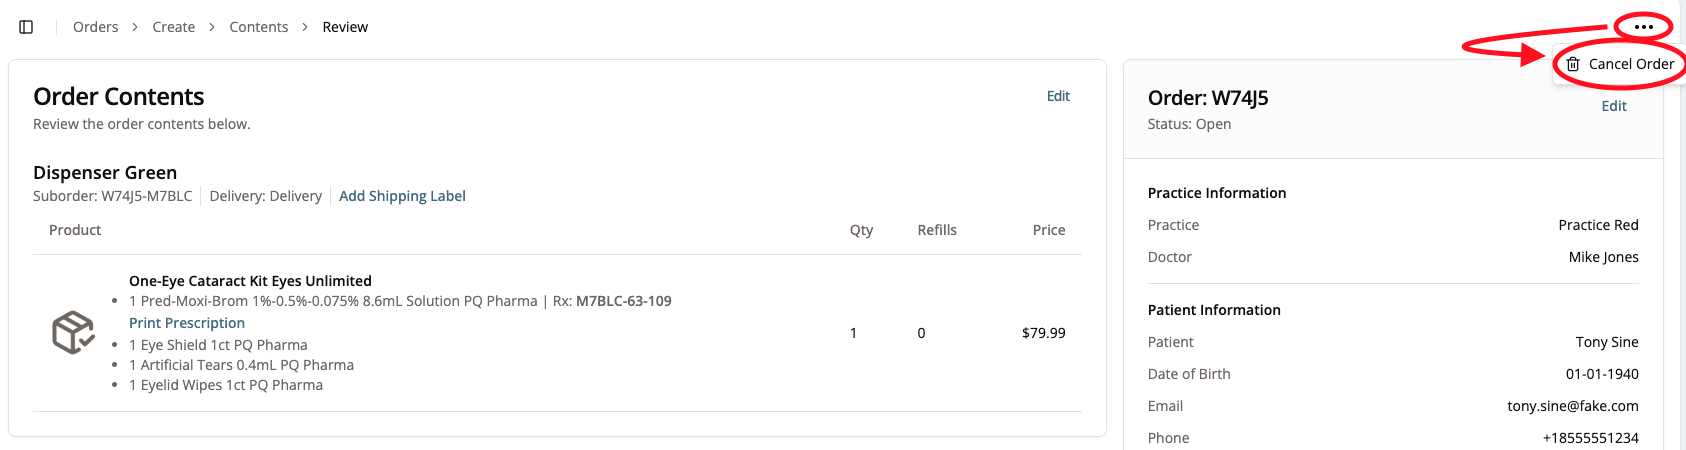Click the Review breadcrumb item
1686x450 pixels.
click(345, 27)
